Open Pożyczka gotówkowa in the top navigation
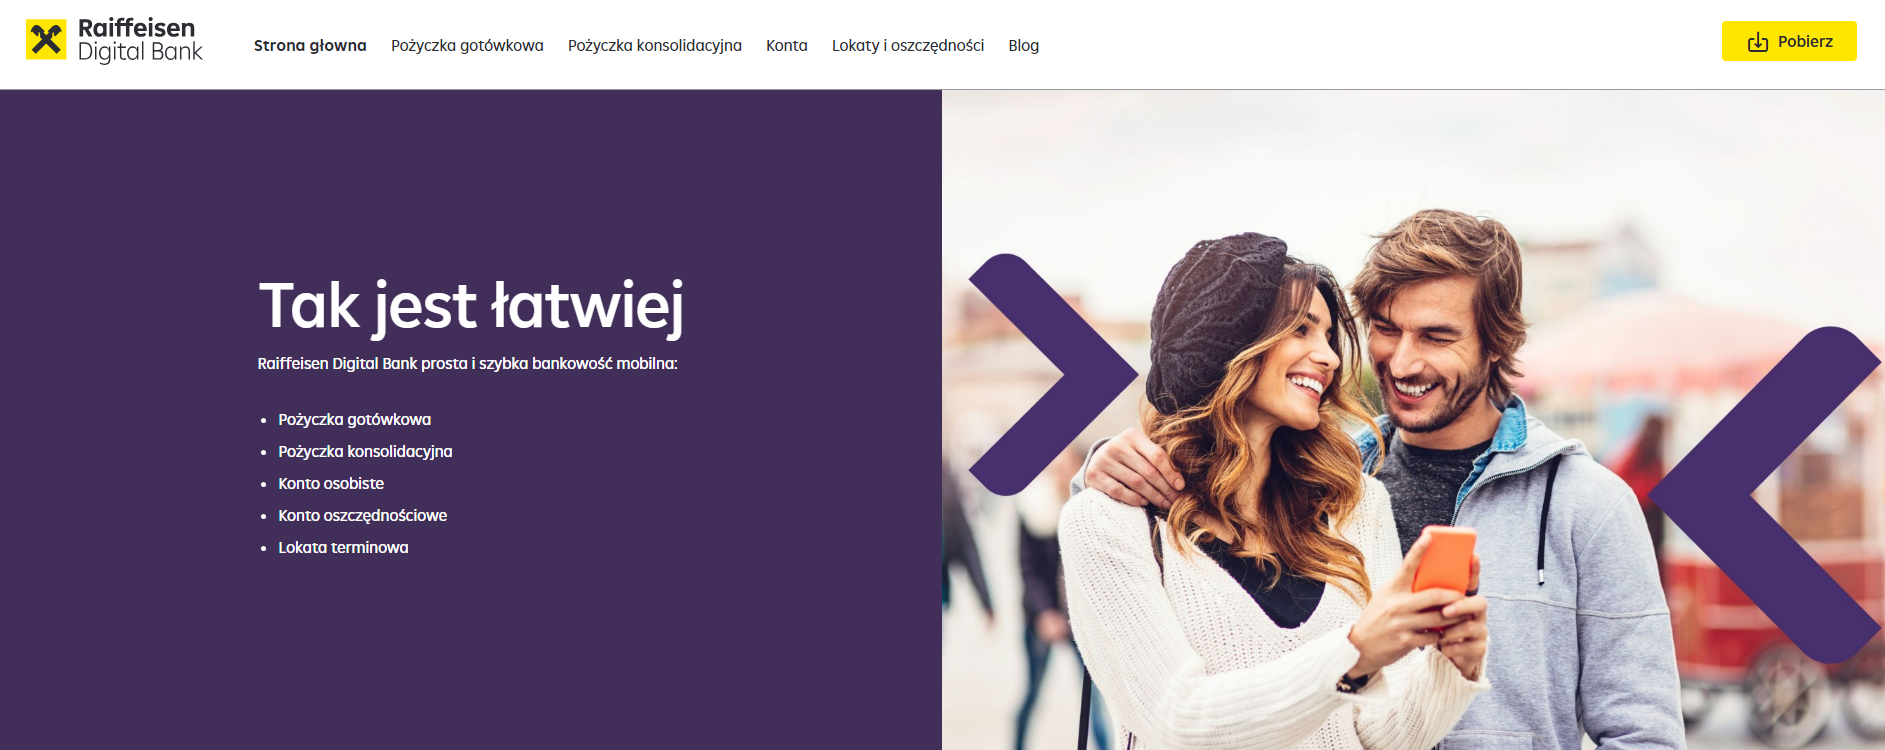Viewport: 1885px width, 750px height. [x=467, y=46]
